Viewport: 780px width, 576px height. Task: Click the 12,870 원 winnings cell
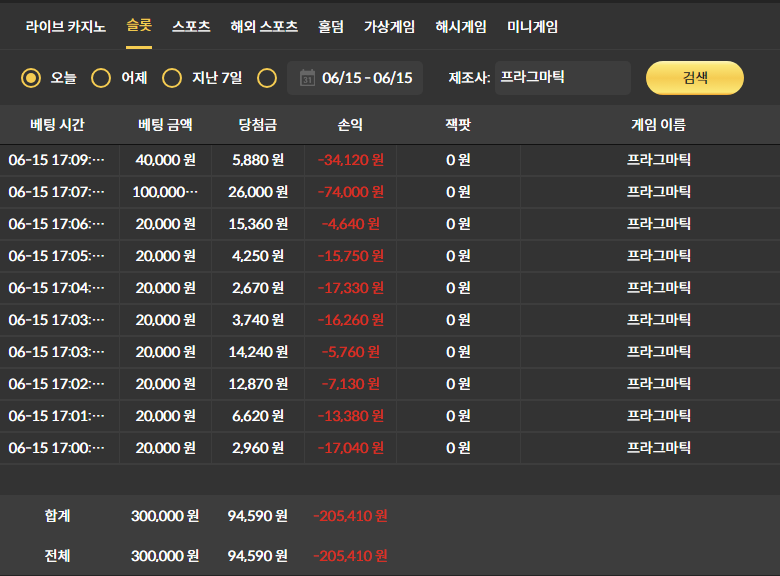[258, 384]
